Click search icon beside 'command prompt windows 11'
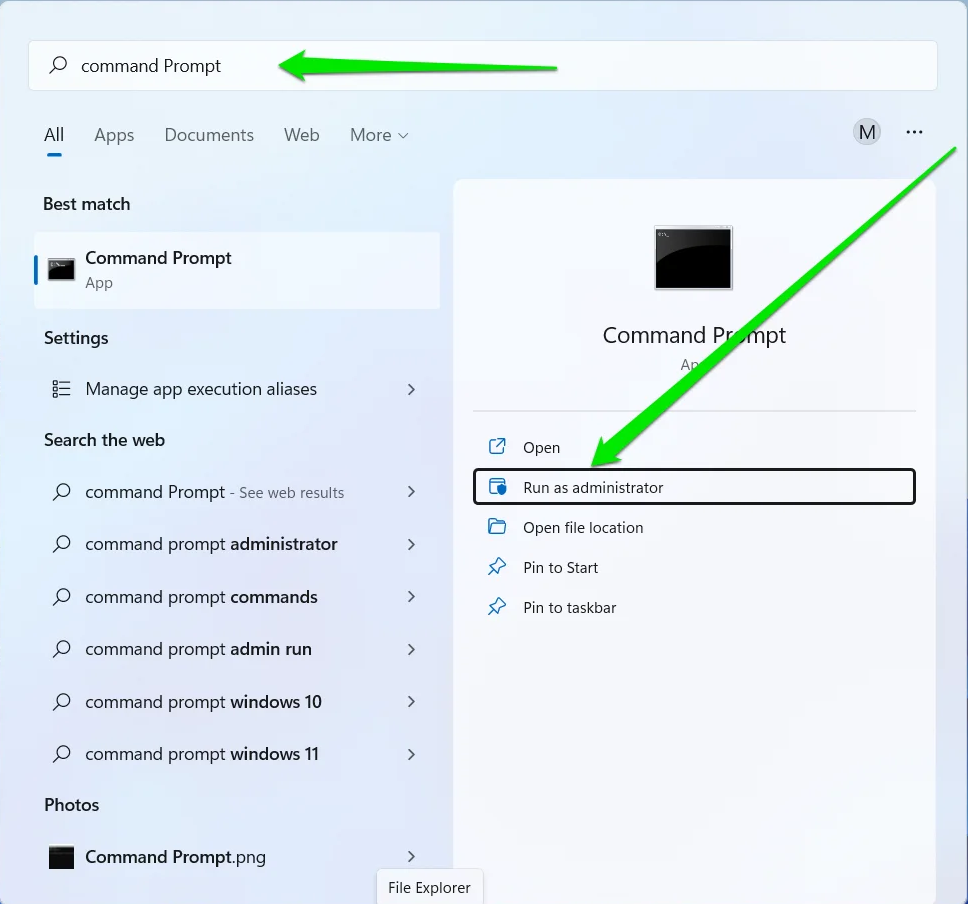This screenshot has width=968, height=904. 61,754
